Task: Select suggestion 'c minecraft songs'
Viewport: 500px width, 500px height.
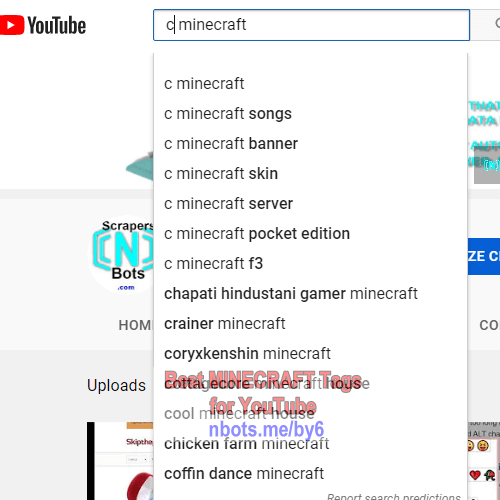Action: click(x=310, y=114)
